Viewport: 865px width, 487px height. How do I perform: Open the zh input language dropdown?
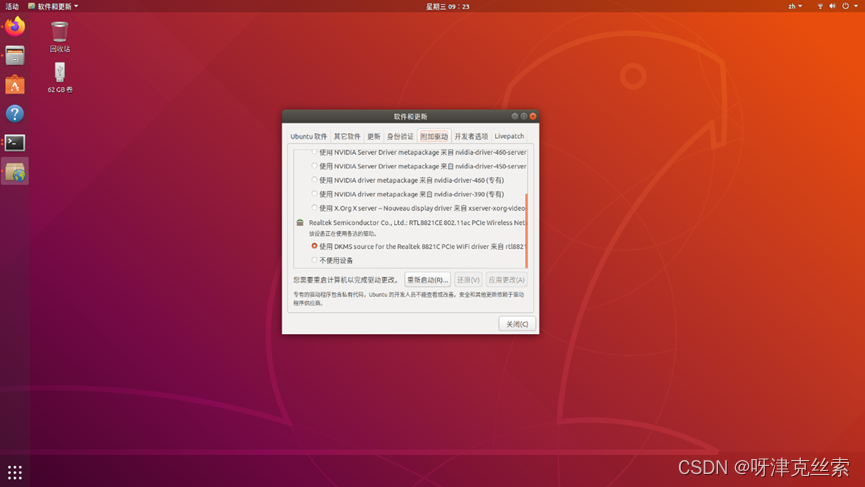pos(795,6)
